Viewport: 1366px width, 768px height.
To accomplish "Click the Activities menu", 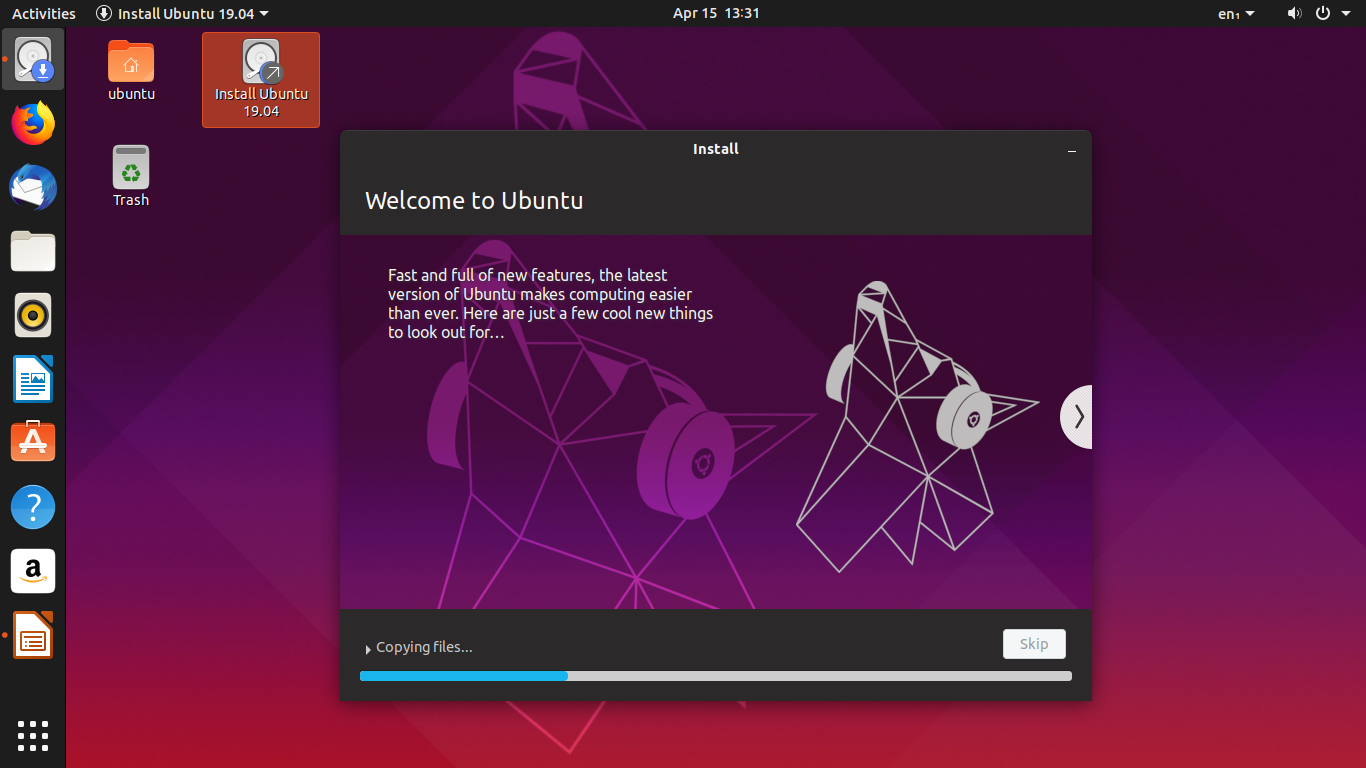I will click(x=43, y=13).
